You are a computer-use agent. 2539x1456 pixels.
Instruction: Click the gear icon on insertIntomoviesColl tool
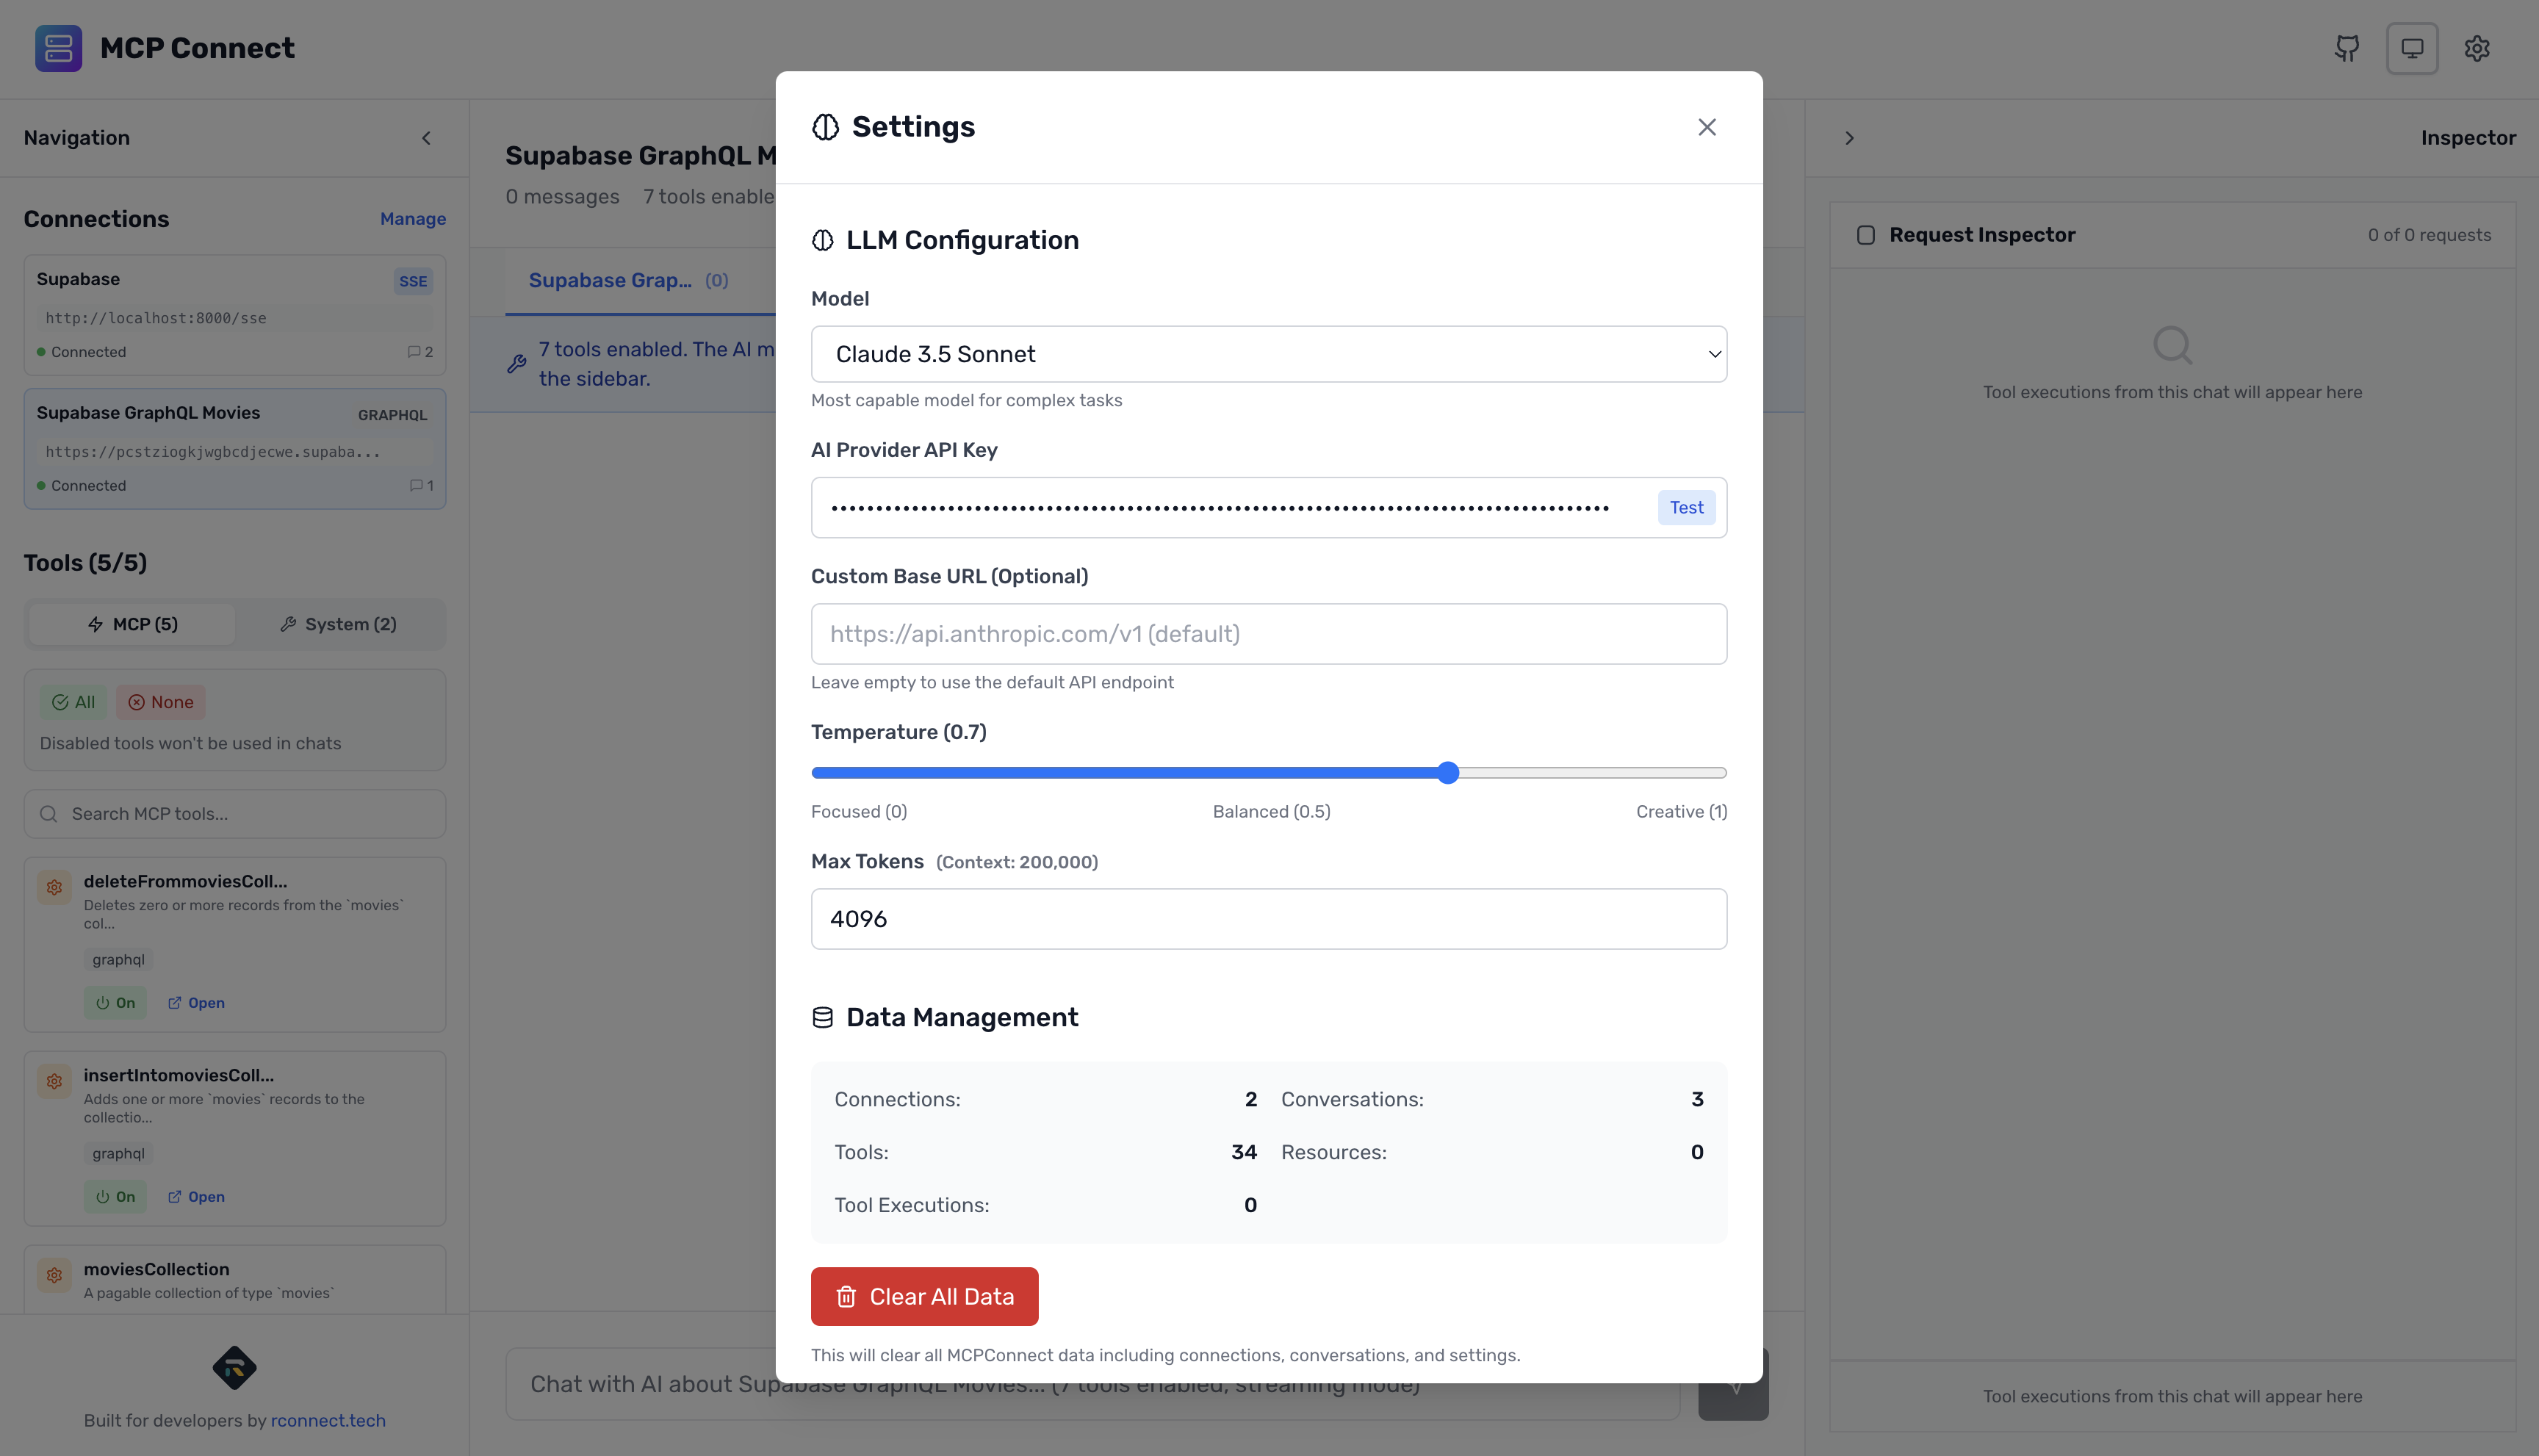click(x=54, y=1081)
